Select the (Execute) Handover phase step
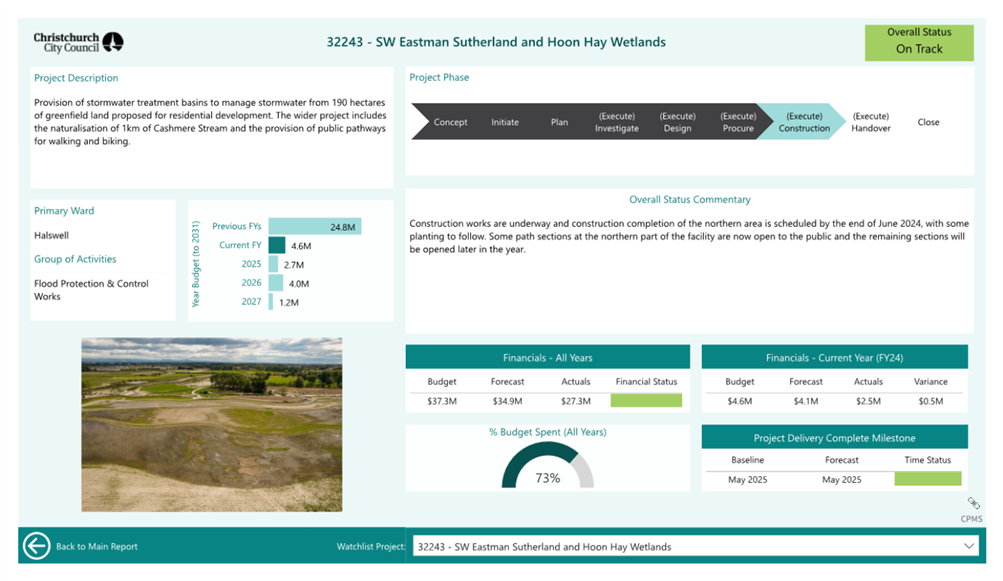 871,122
